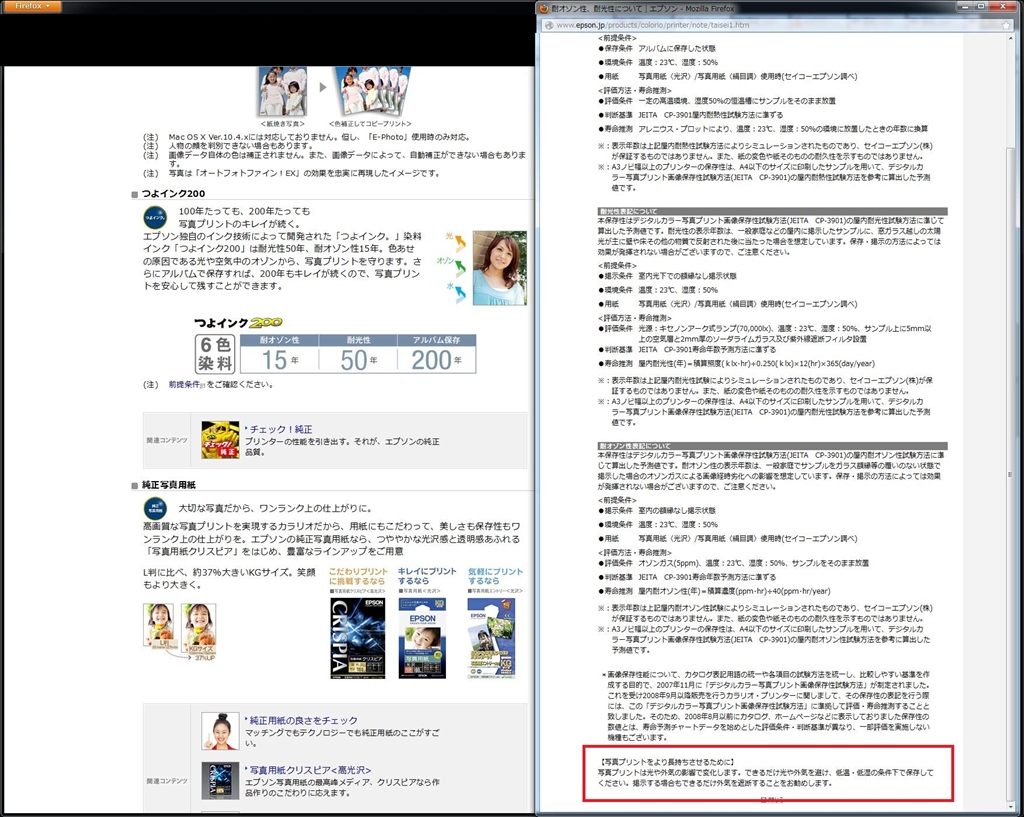1024x817 pixels.
Task: Click the gray CRISPIA thumbnail beside 写真用紙クリスピア link
Action: pos(220,780)
